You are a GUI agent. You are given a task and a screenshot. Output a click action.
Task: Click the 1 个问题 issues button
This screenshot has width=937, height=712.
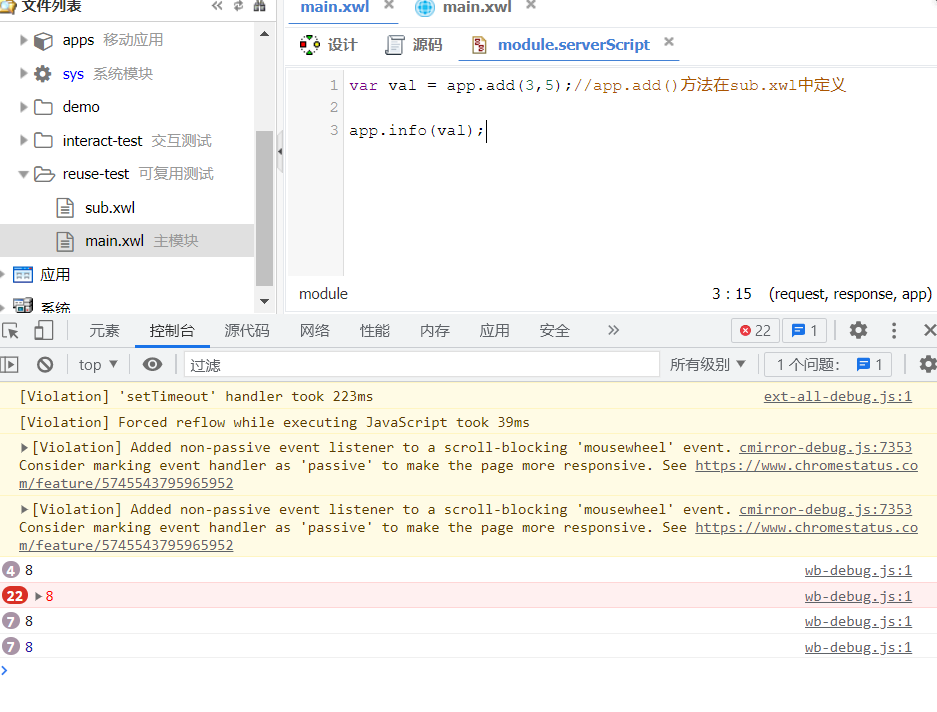[828, 365]
